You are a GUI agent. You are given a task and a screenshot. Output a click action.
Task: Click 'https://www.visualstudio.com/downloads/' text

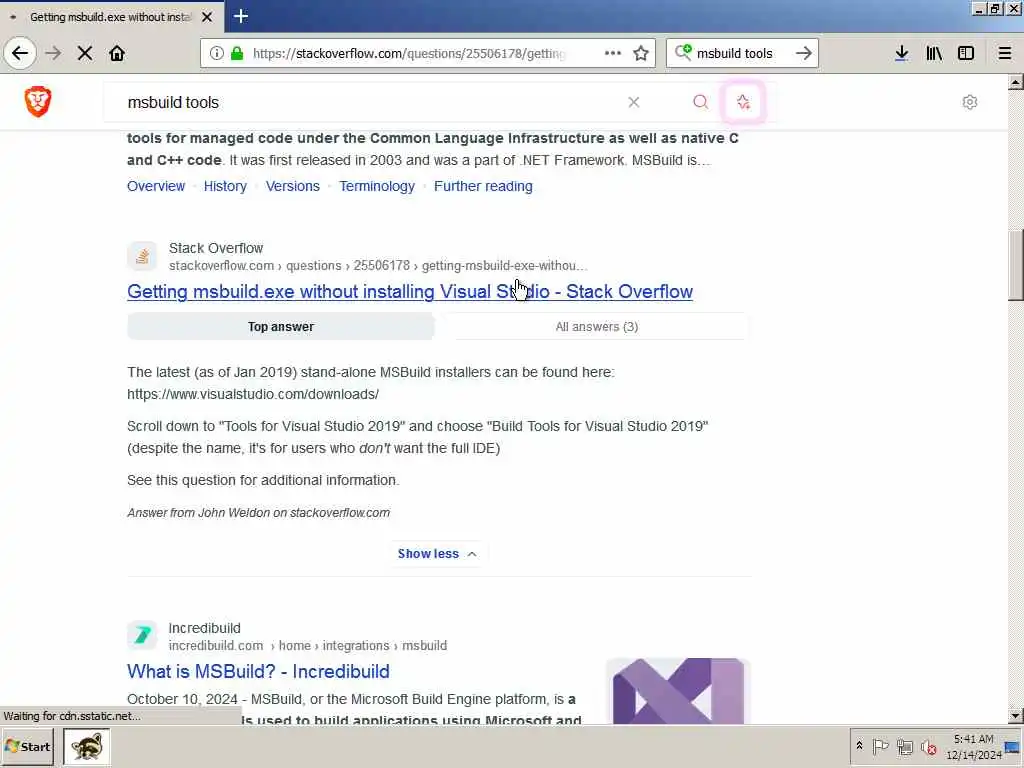coord(253,394)
